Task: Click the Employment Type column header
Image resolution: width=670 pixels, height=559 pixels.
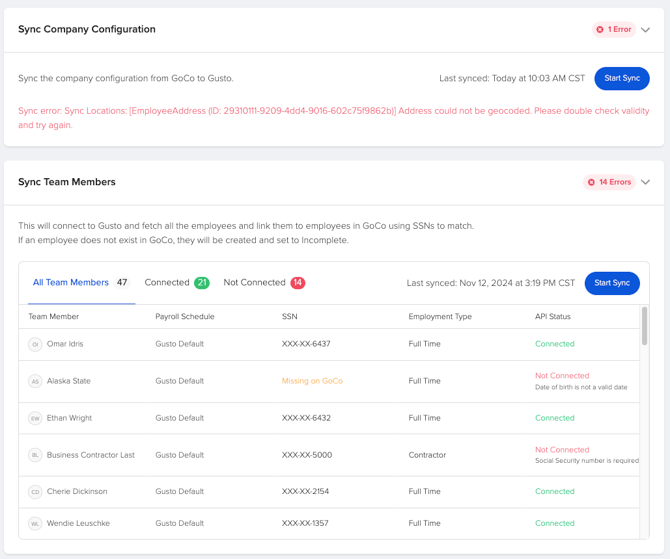Action: click(x=440, y=316)
